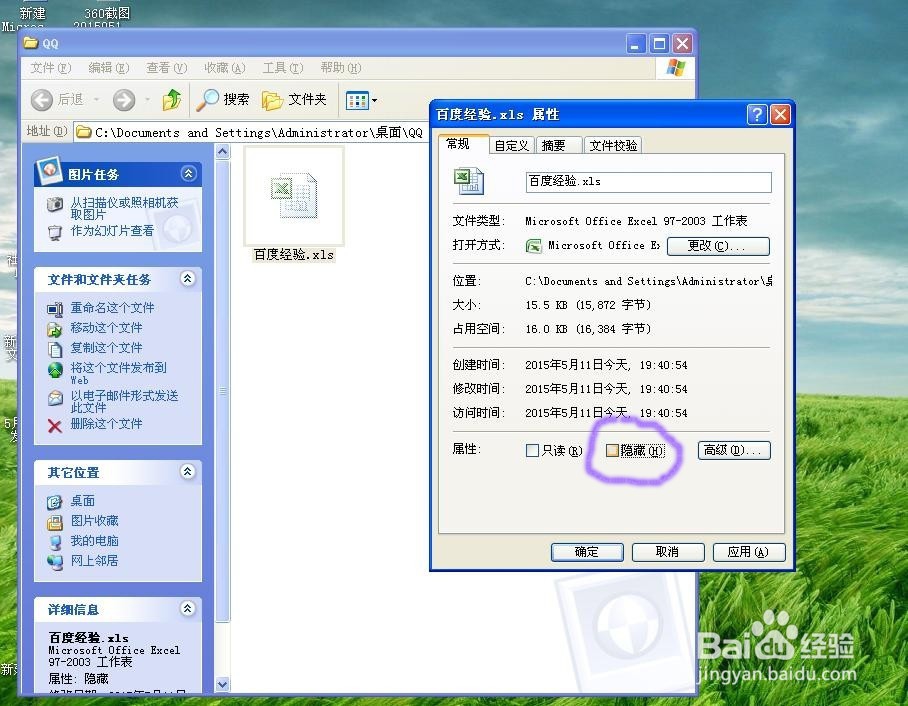This screenshot has height=706, width=908.
Task: Open the 帮助(H) menu
Action: tap(340, 68)
